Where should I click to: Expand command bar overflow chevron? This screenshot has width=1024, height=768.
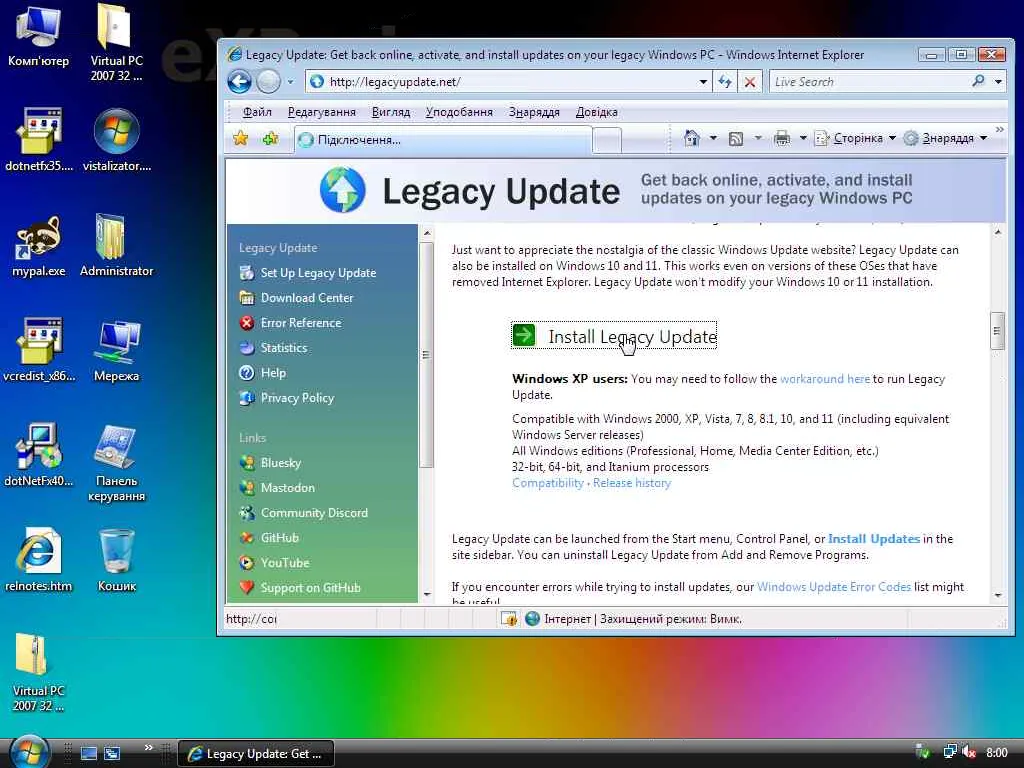tap(999, 131)
